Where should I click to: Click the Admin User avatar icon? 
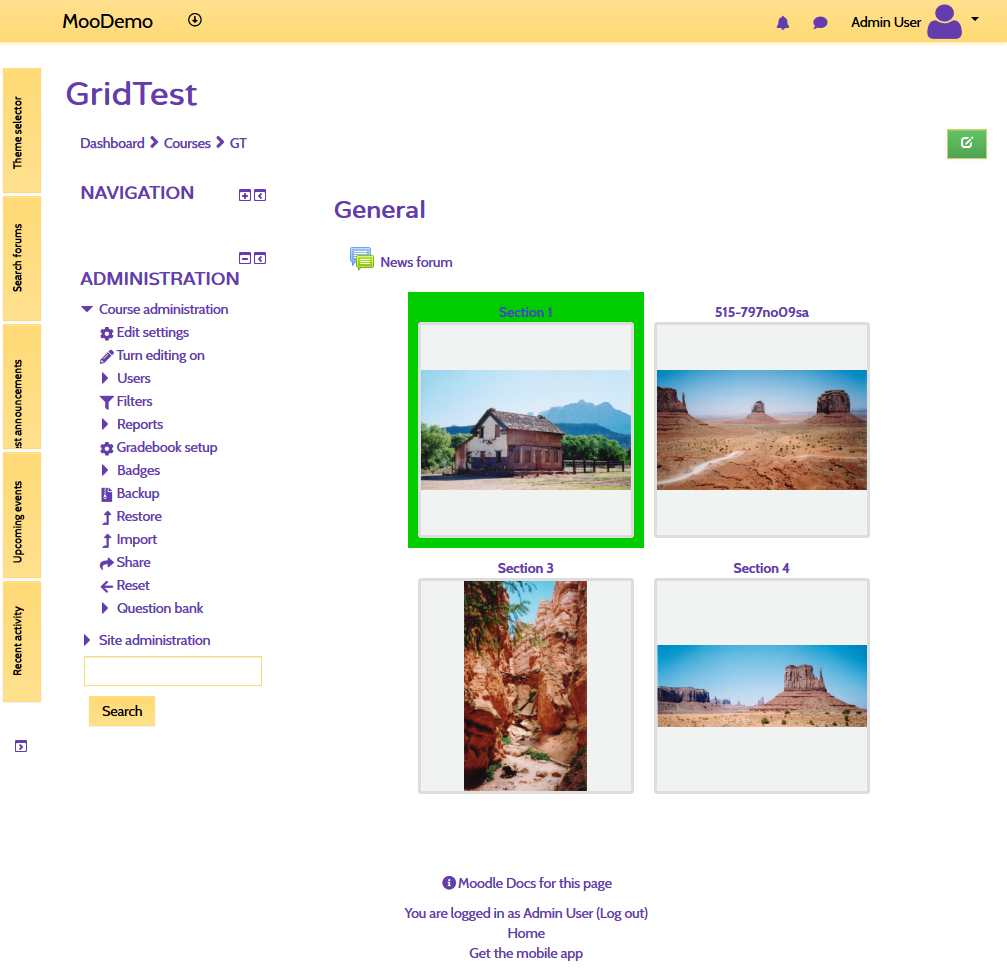pyautogui.click(x=944, y=22)
